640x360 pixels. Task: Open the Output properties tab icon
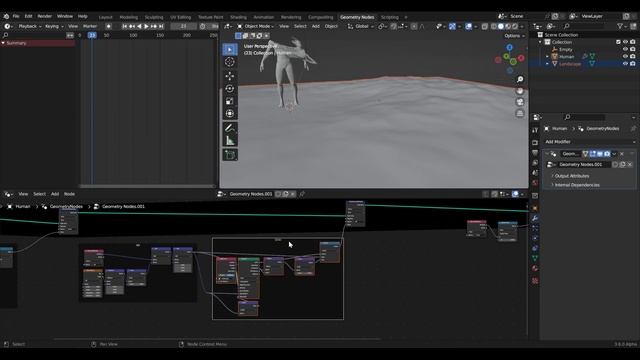coord(535,153)
